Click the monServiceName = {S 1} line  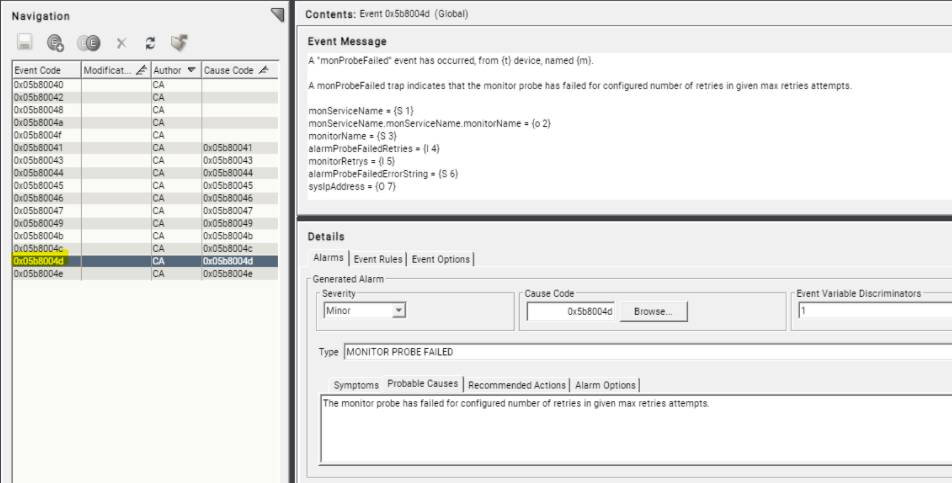pos(361,111)
